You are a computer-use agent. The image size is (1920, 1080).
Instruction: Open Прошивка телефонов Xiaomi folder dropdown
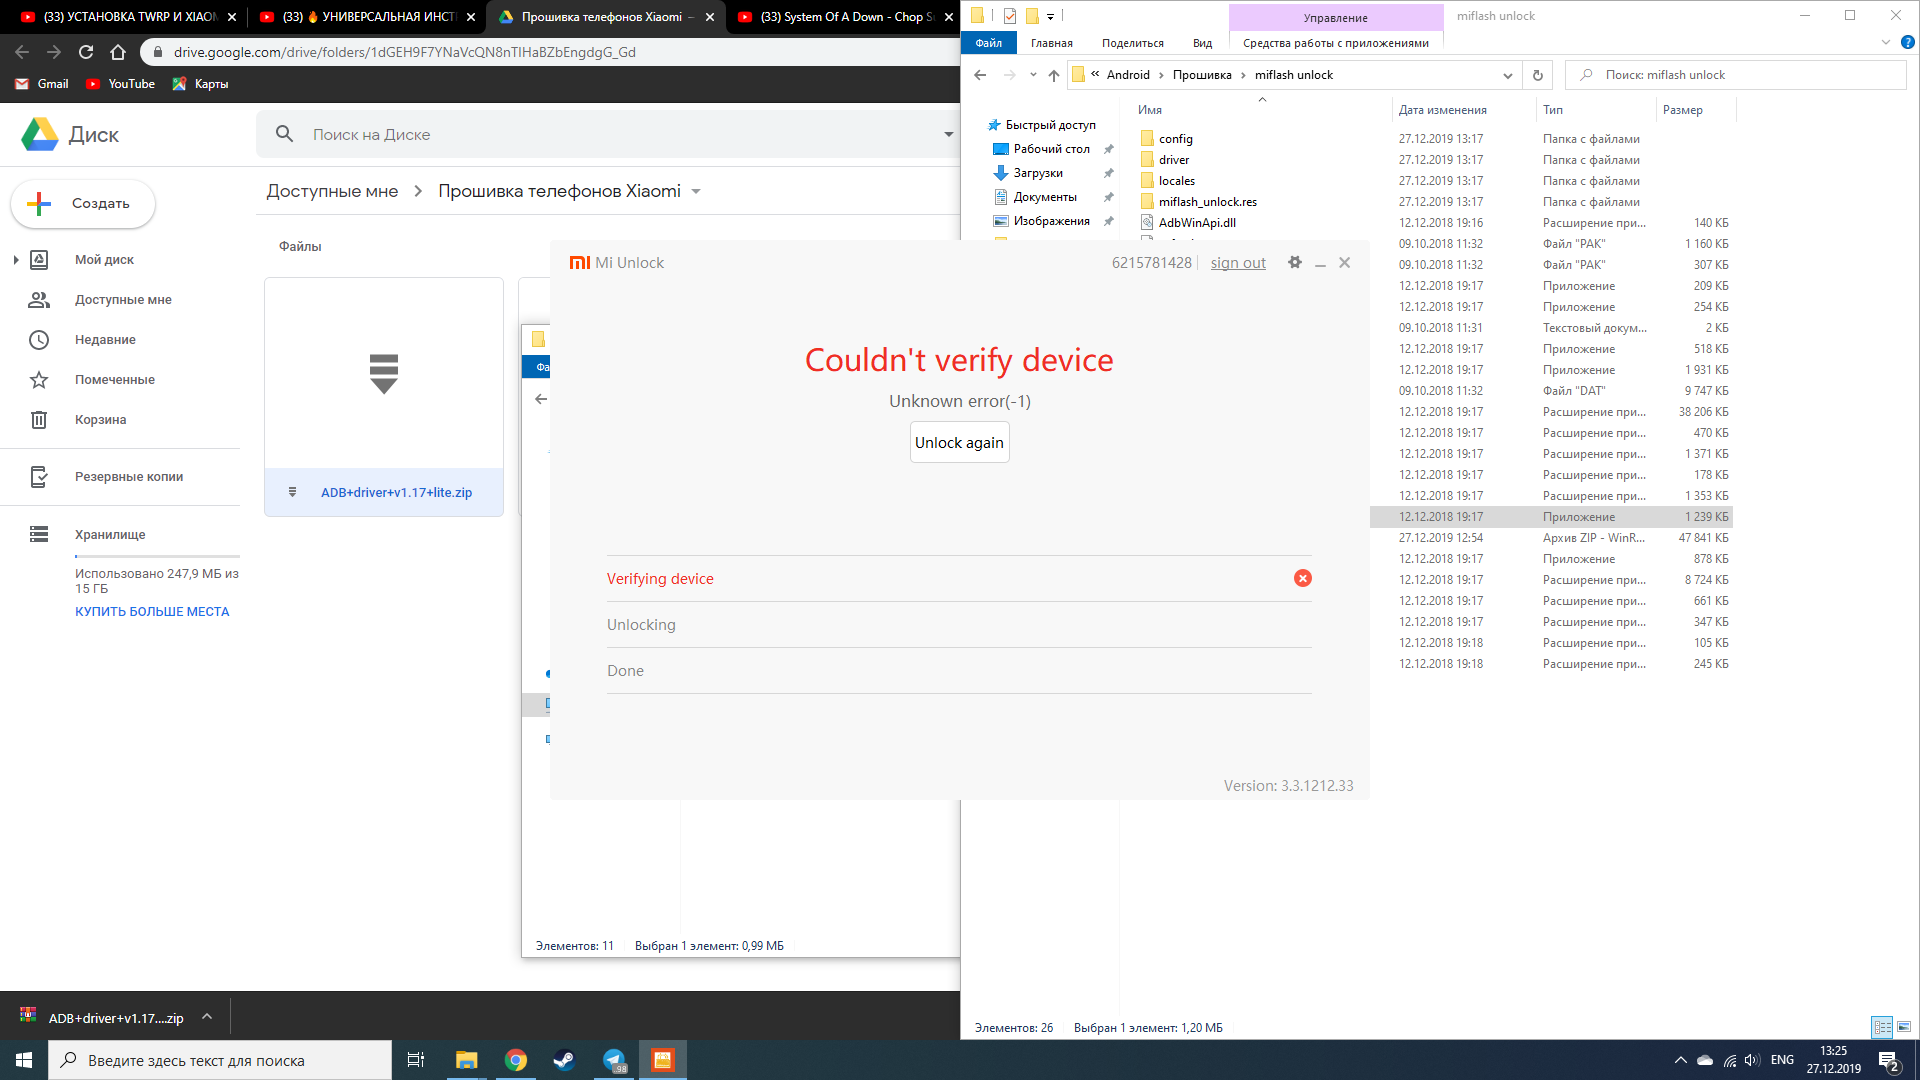tap(696, 192)
